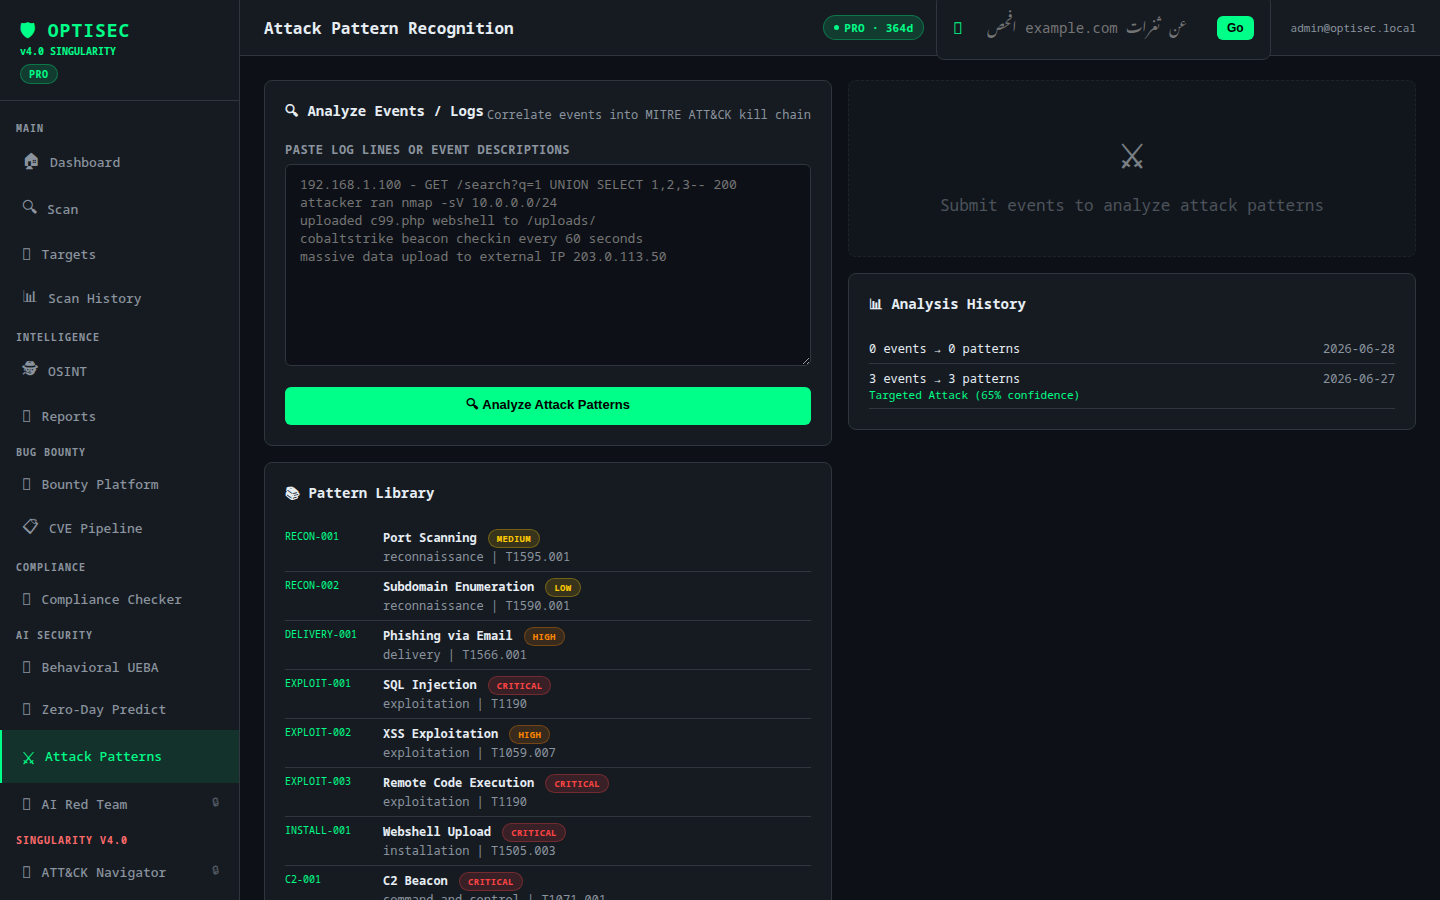1440x900 pixels.
Task: Click CRITICAL badge beside SQL Injection
Action: point(519,686)
